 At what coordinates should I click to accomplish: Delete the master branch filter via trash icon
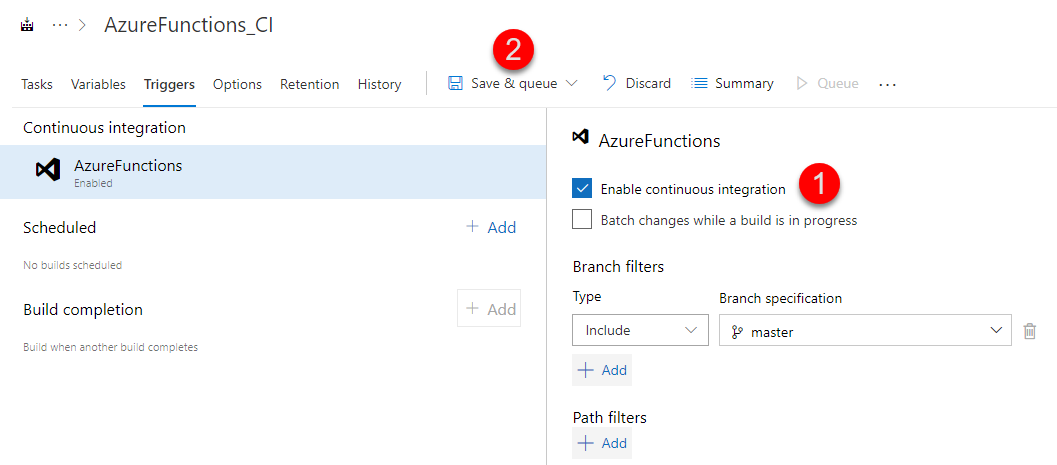[x=1029, y=331]
